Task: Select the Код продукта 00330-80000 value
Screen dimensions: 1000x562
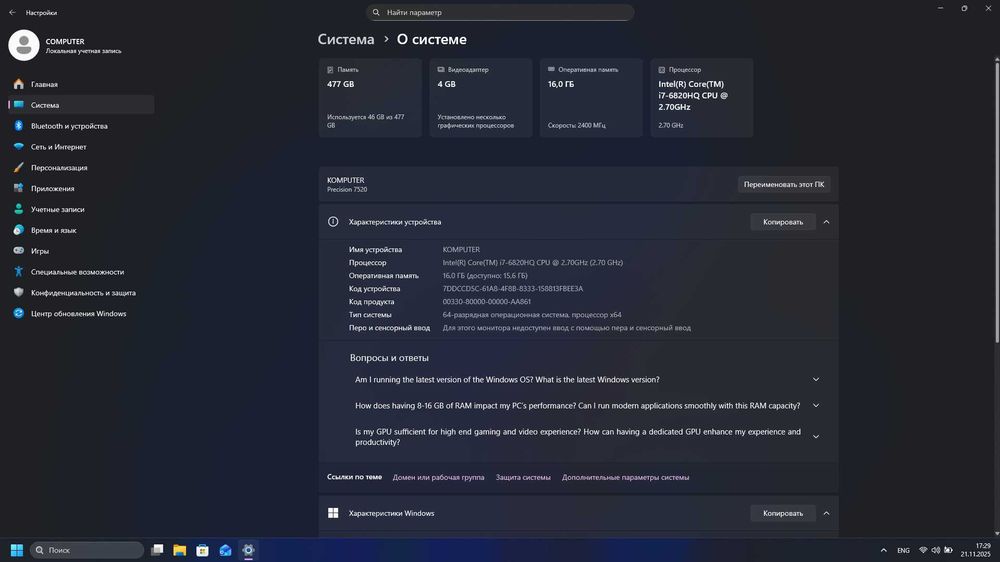Action: coord(487,302)
